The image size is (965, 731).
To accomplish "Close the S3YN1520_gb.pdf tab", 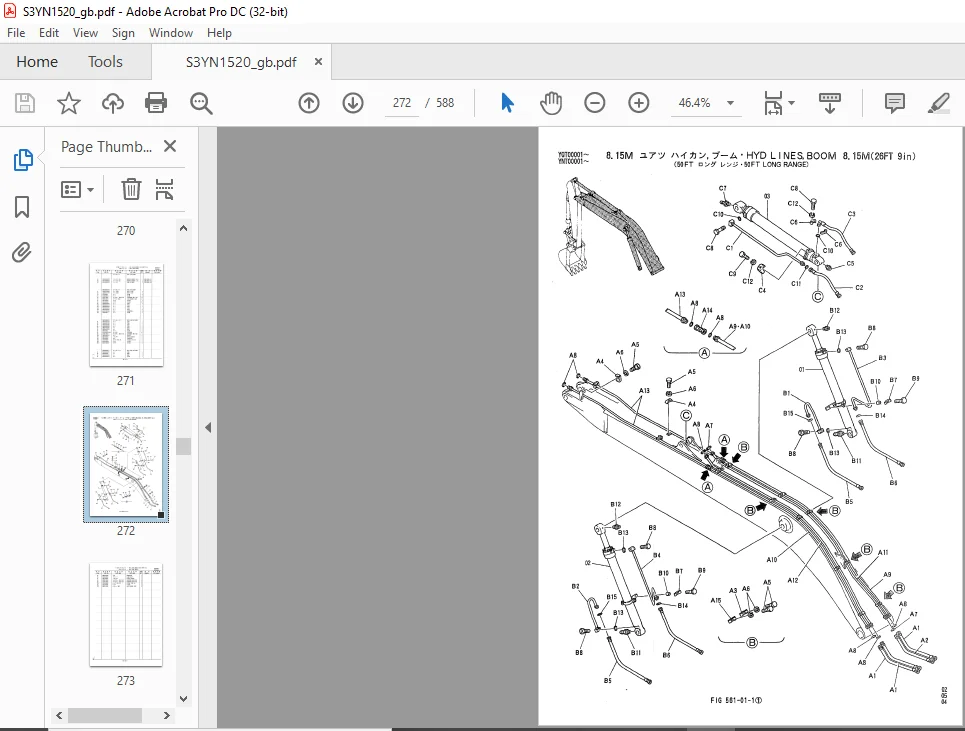I will (318, 62).
